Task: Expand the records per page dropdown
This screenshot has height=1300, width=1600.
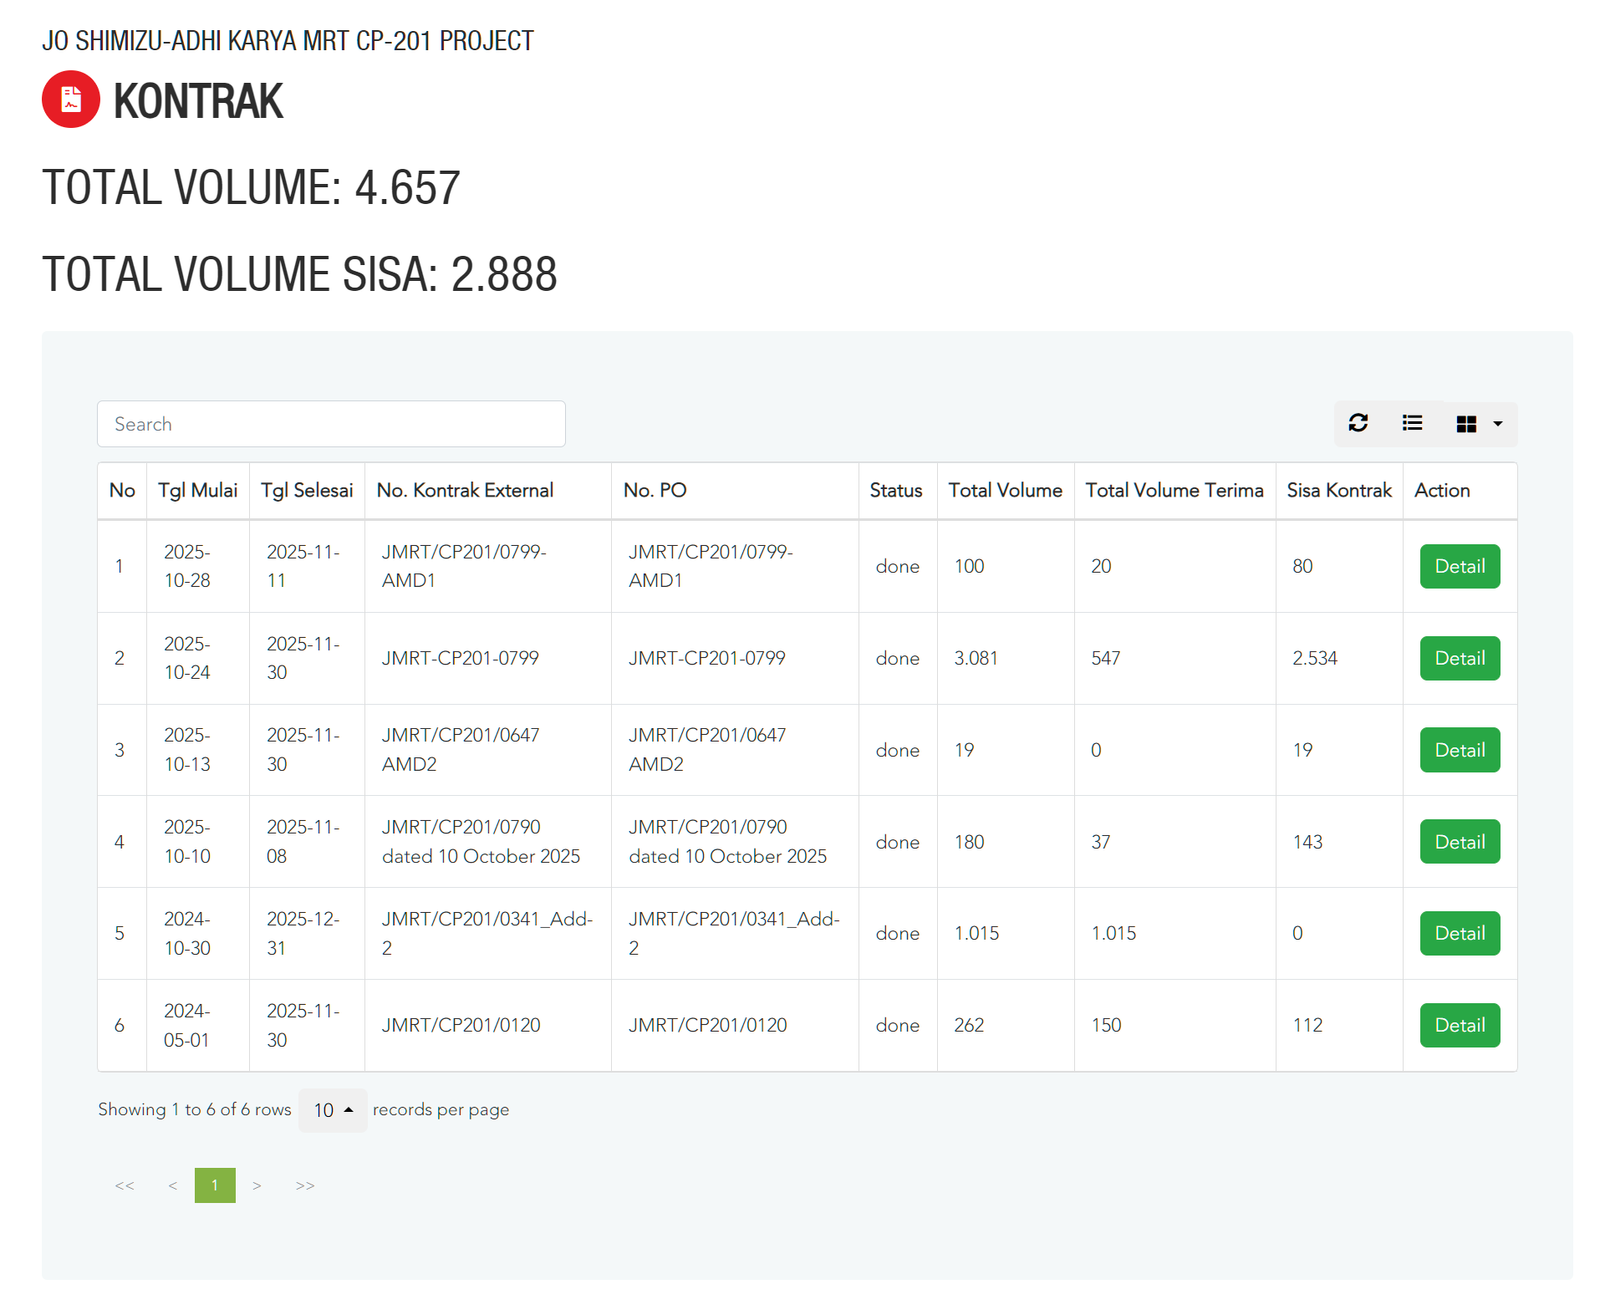Action: click(x=332, y=1110)
